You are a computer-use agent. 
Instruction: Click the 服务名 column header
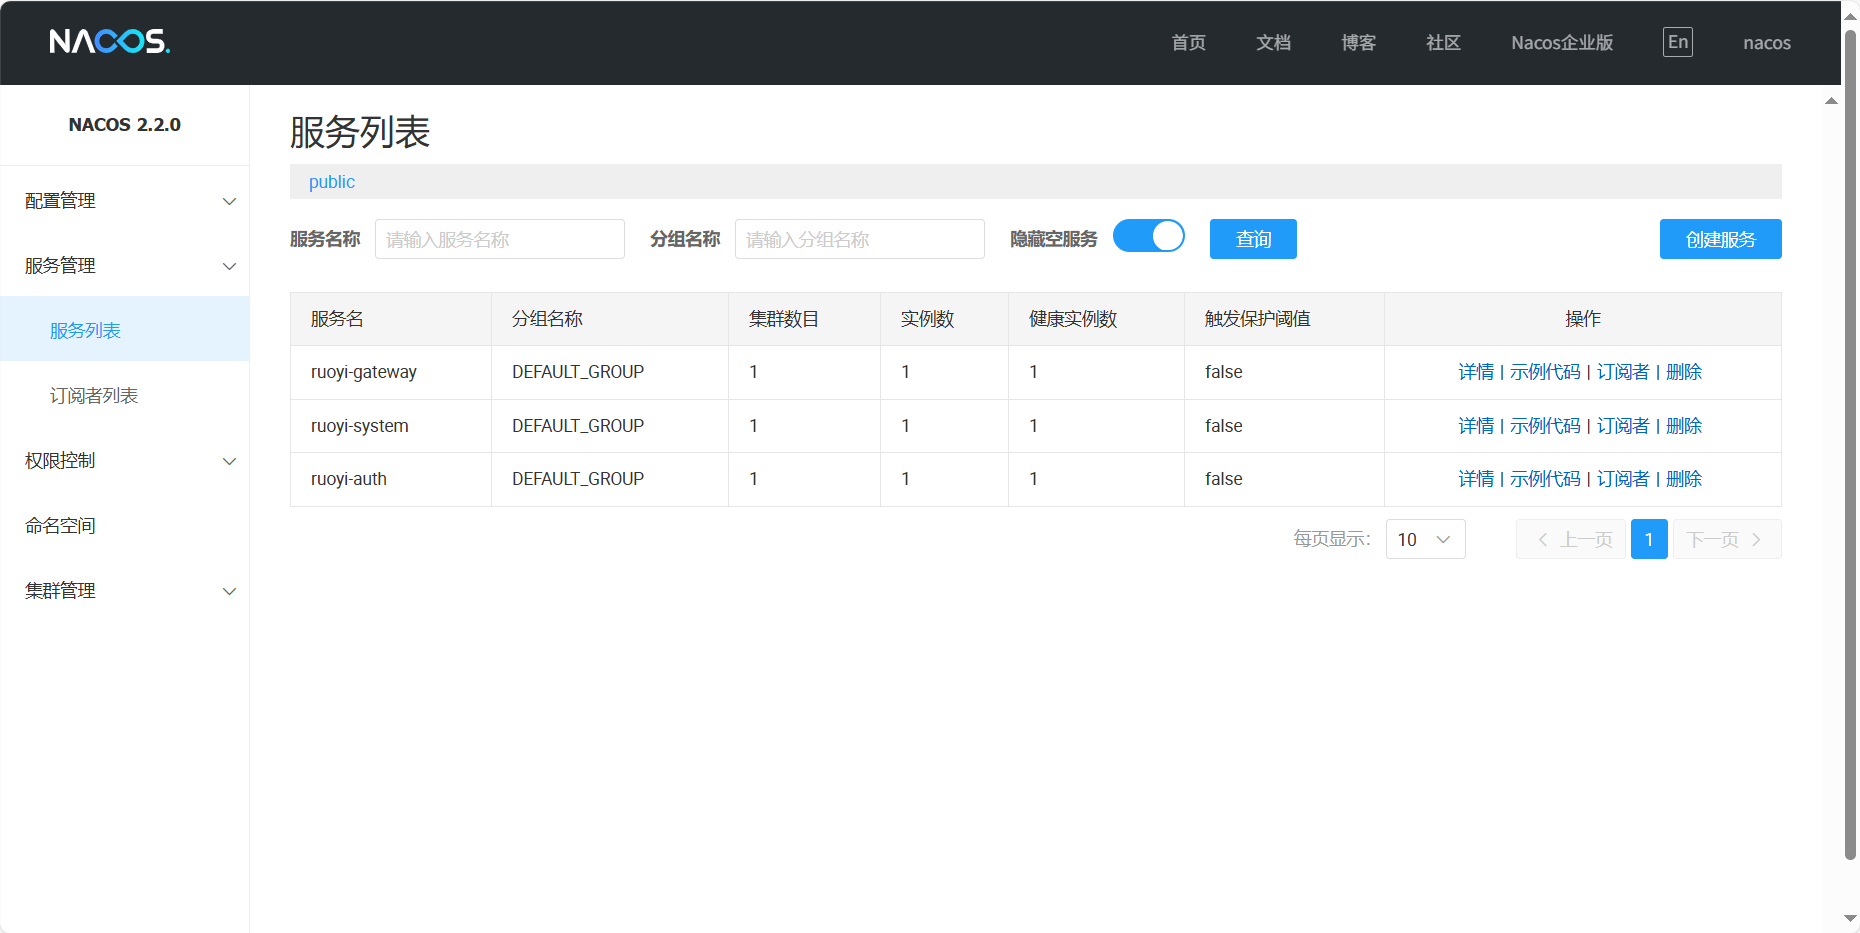[391, 319]
